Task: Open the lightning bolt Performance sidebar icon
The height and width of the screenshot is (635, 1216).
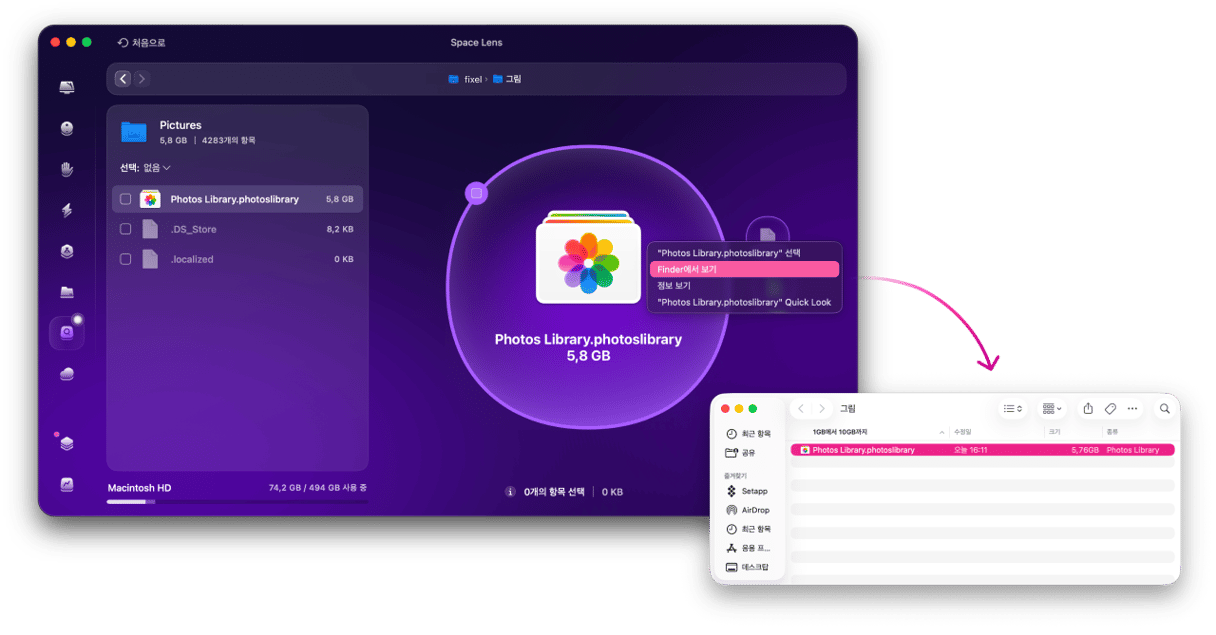Action: (67, 210)
